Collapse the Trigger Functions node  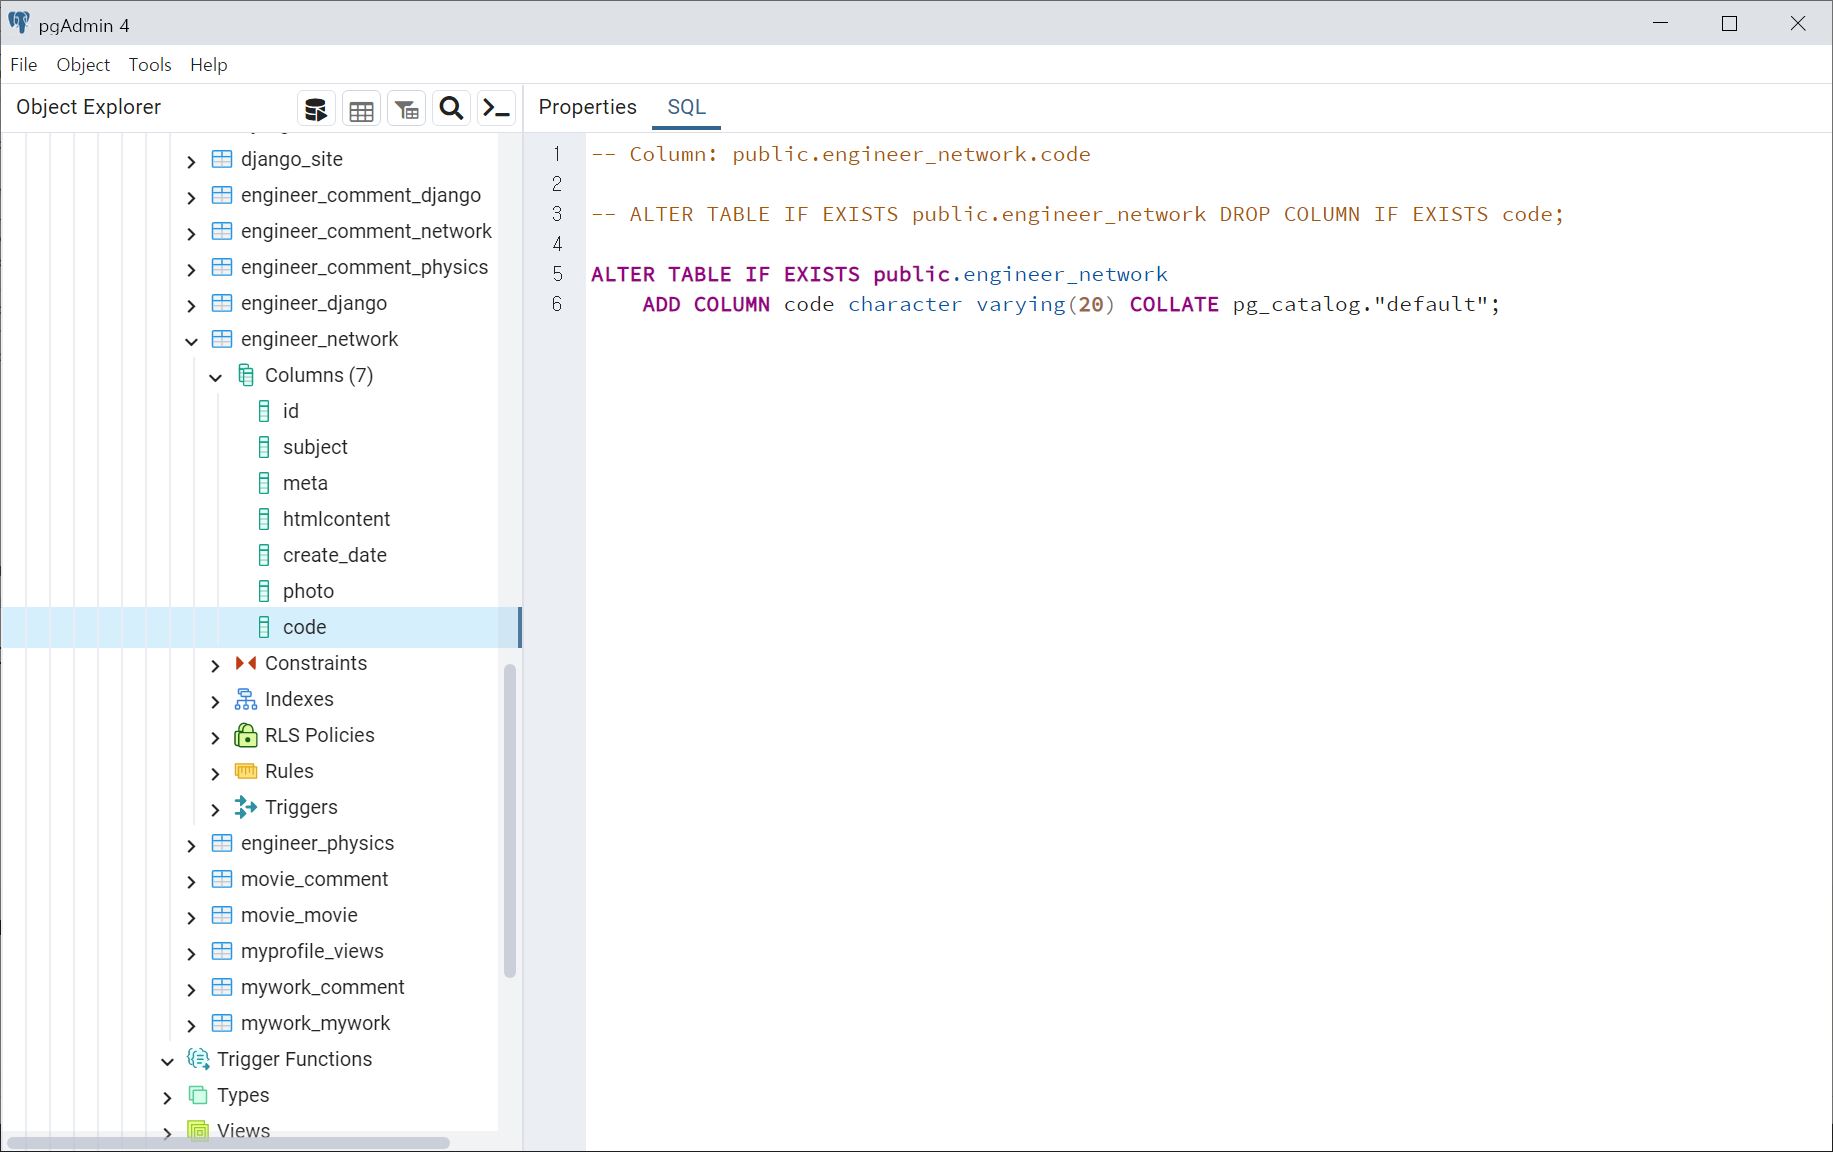tap(167, 1061)
